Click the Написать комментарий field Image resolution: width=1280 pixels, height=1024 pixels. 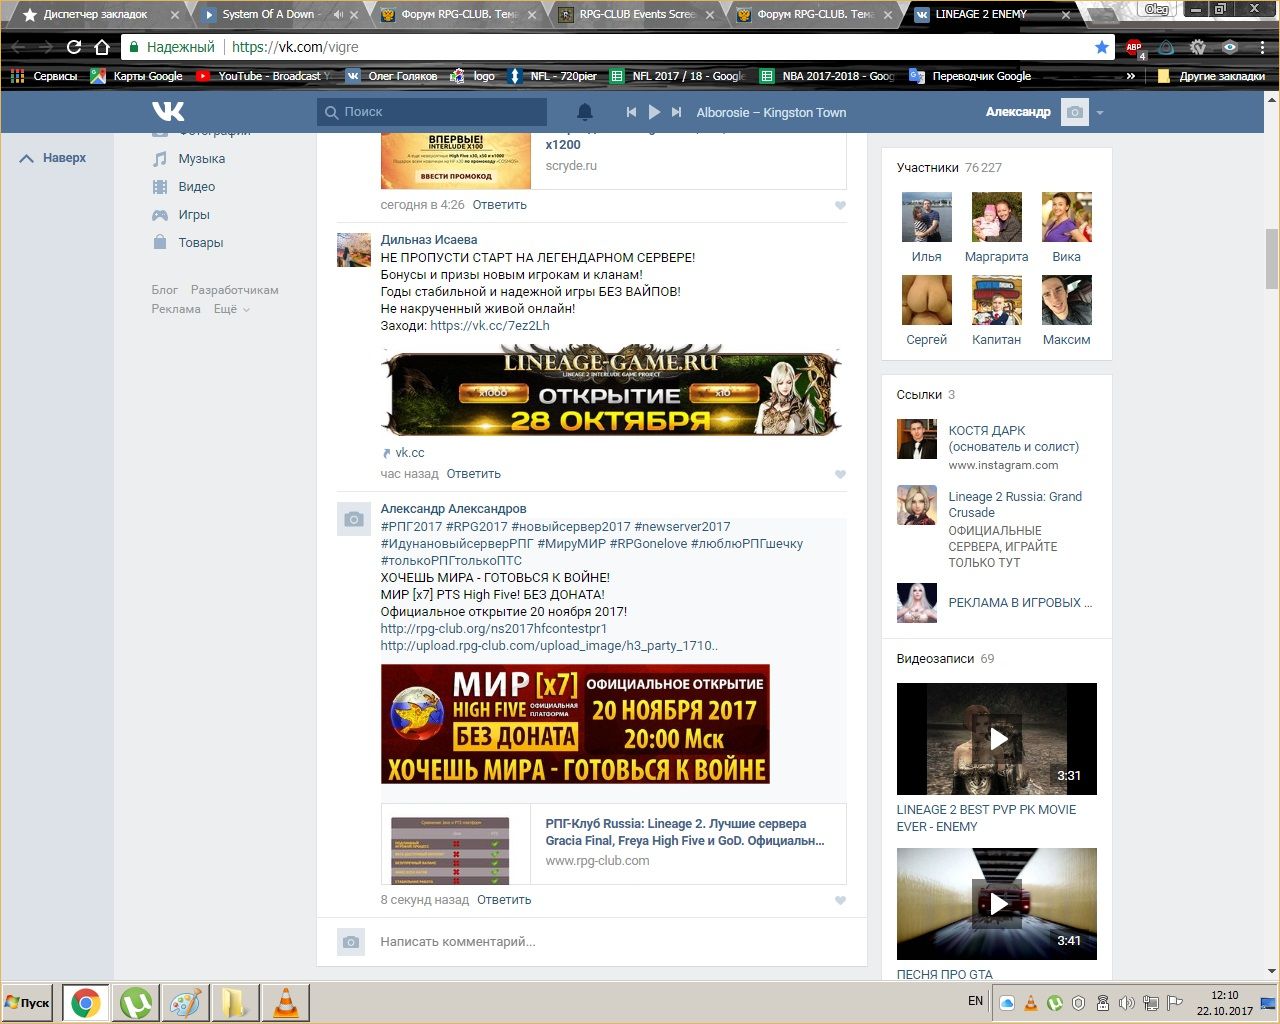pos(600,941)
